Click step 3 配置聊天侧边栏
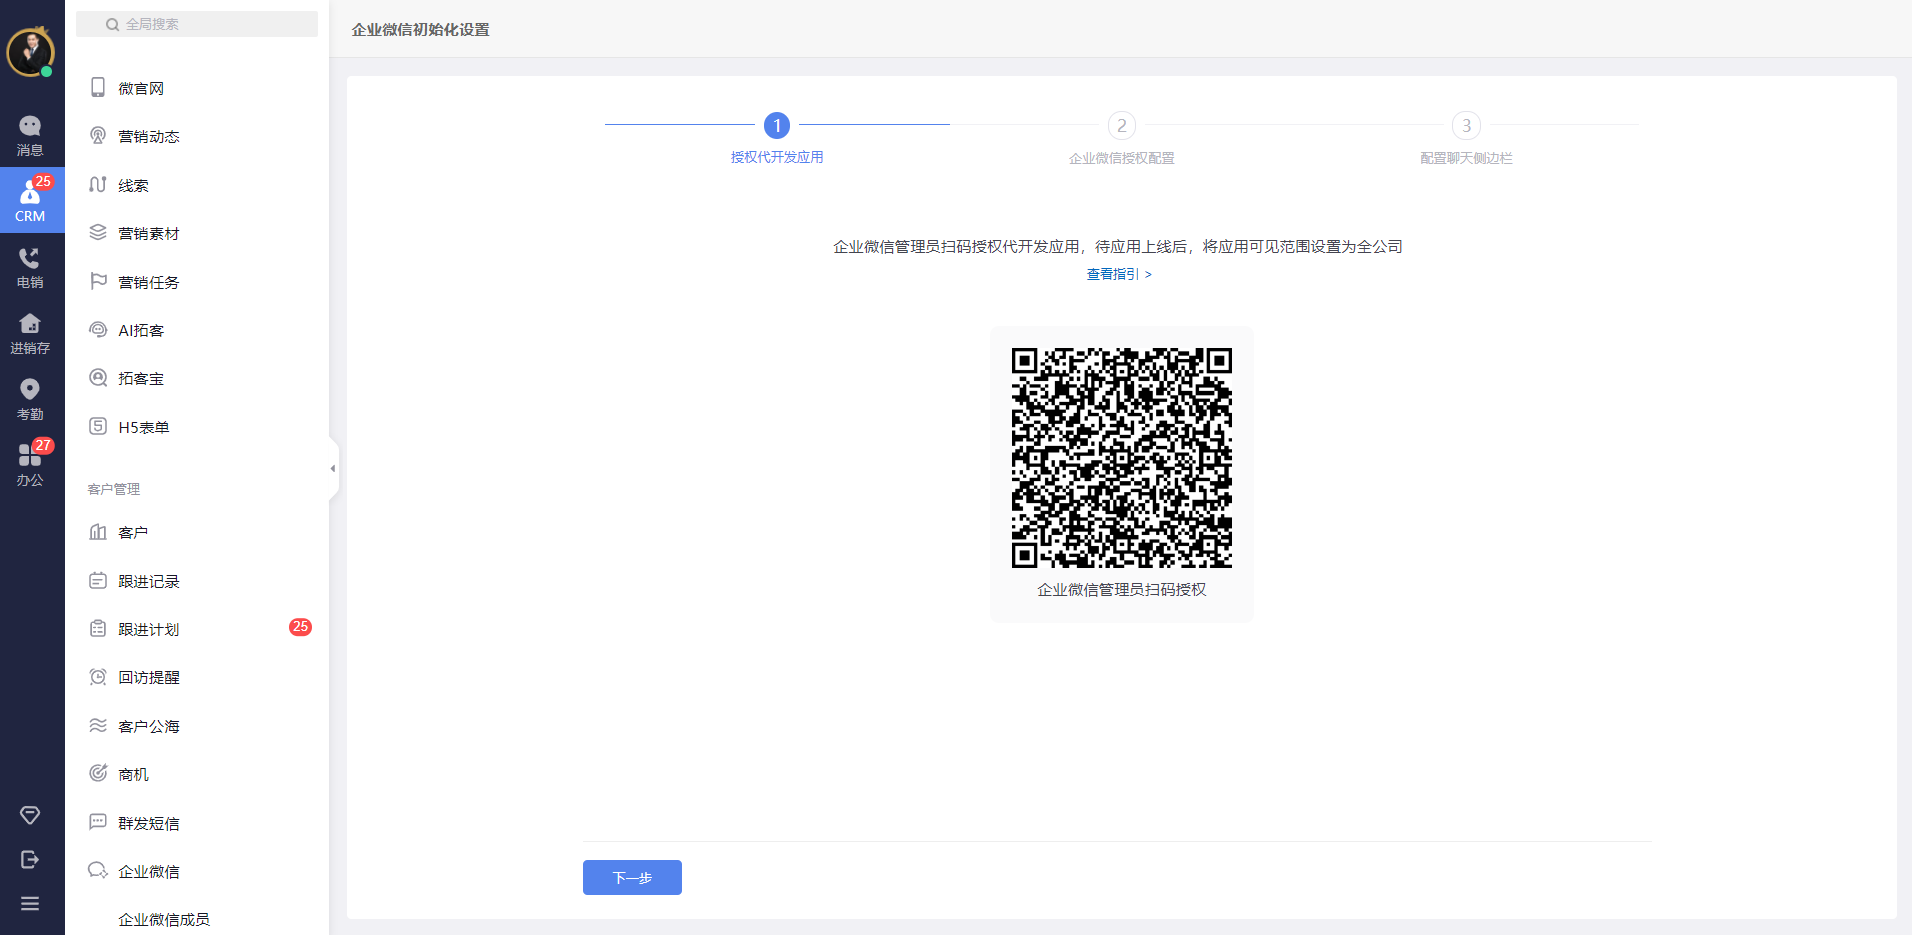The width and height of the screenshot is (1912, 935). (1466, 138)
